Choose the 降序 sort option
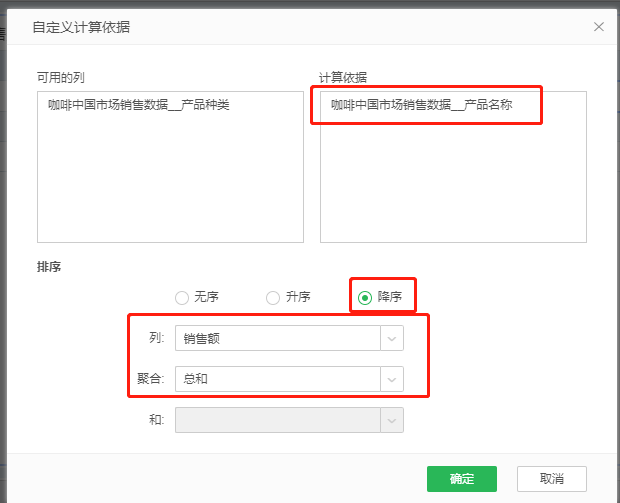This screenshot has width=620, height=503. click(x=365, y=298)
